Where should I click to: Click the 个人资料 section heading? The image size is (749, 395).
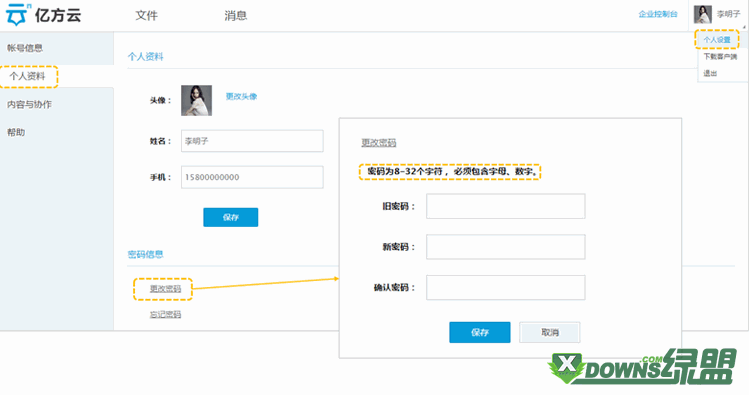click(146, 57)
